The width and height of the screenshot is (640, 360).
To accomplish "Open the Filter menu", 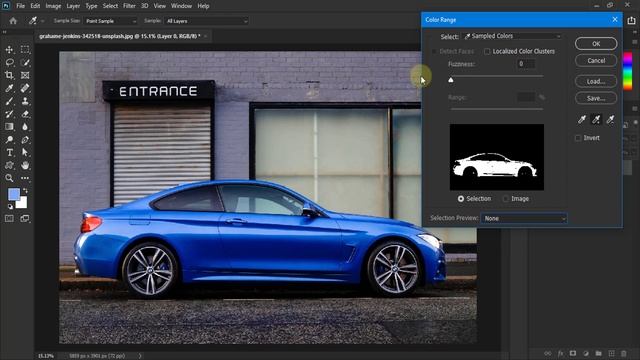I will [129, 6].
